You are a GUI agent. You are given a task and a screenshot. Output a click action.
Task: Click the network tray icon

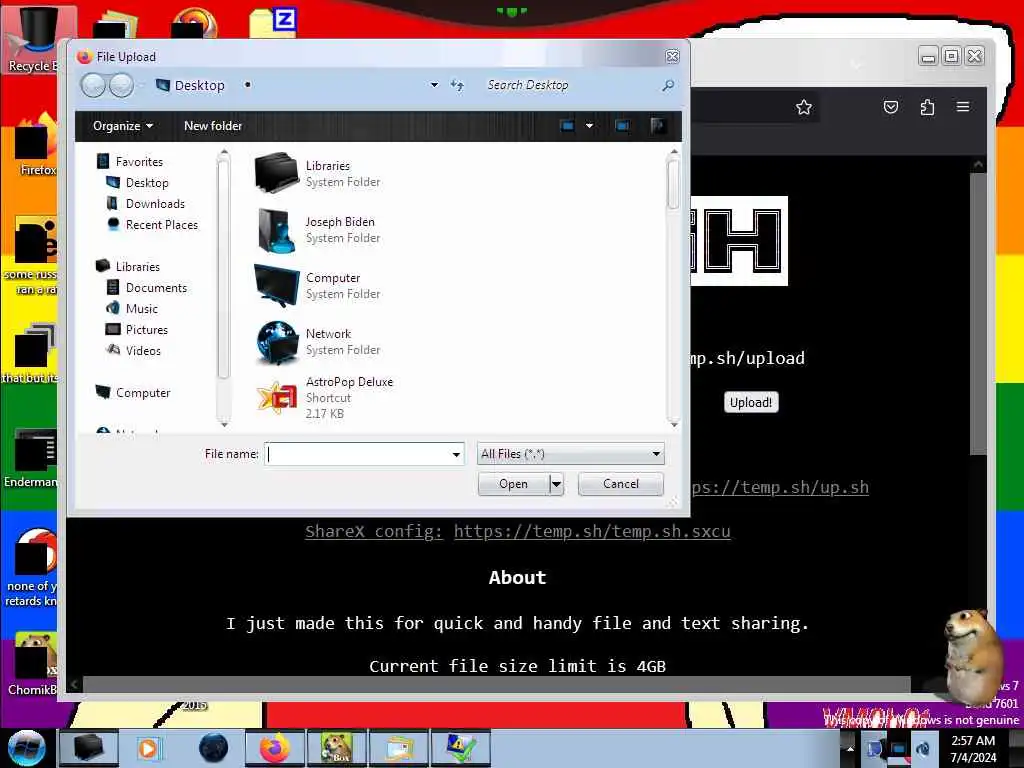click(898, 748)
